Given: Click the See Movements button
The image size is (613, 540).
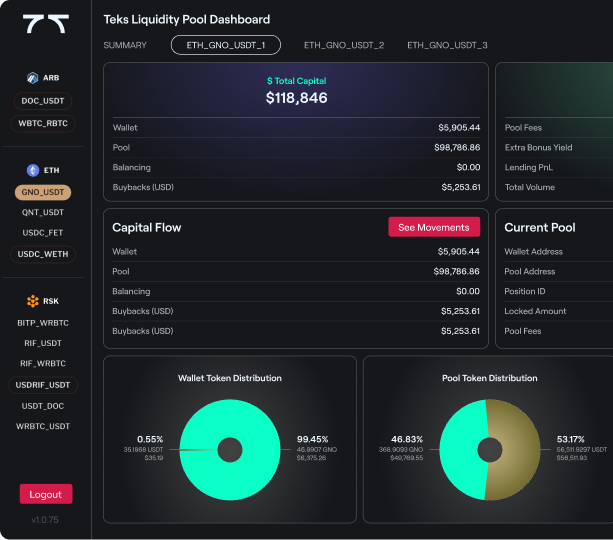Looking at the screenshot, I should pos(433,227).
